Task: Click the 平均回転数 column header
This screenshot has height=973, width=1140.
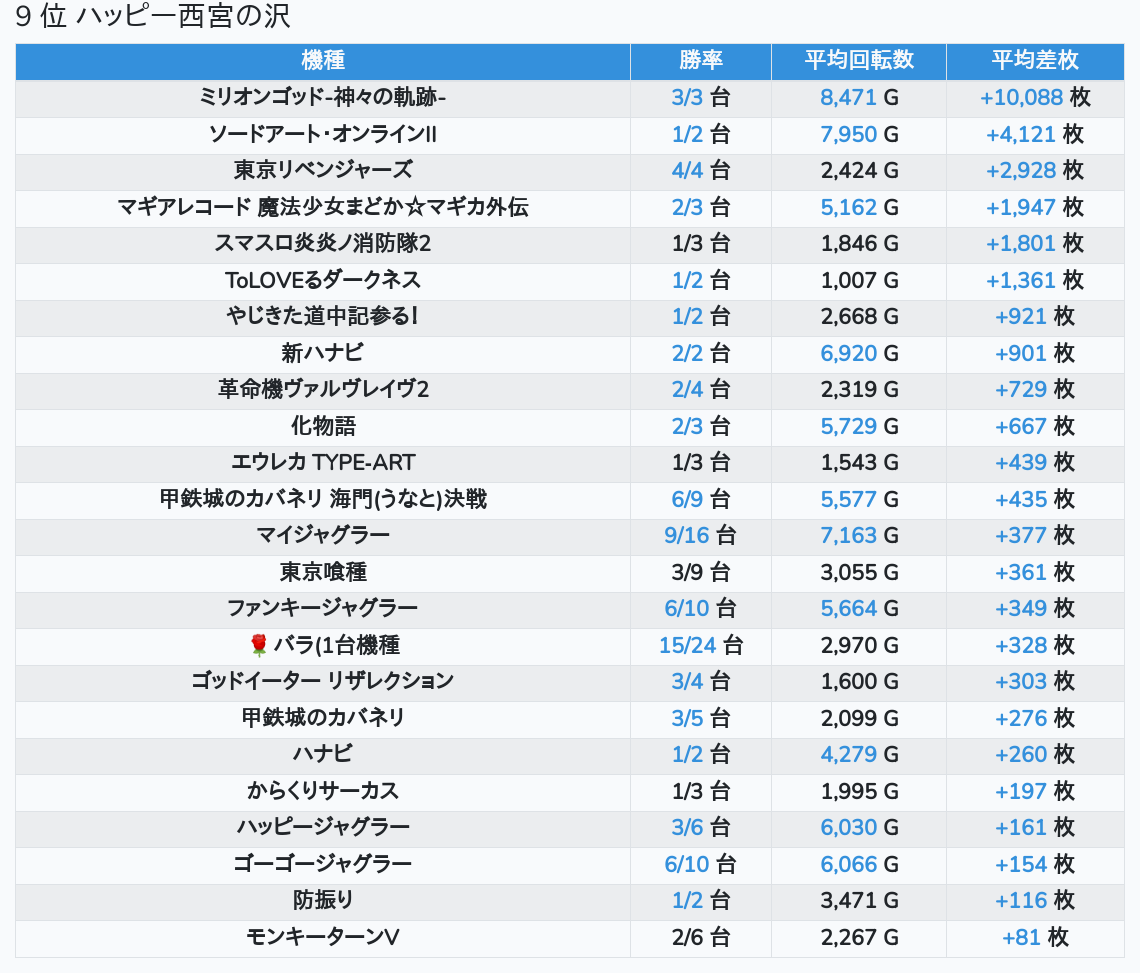Action: [x=859, y=60]
